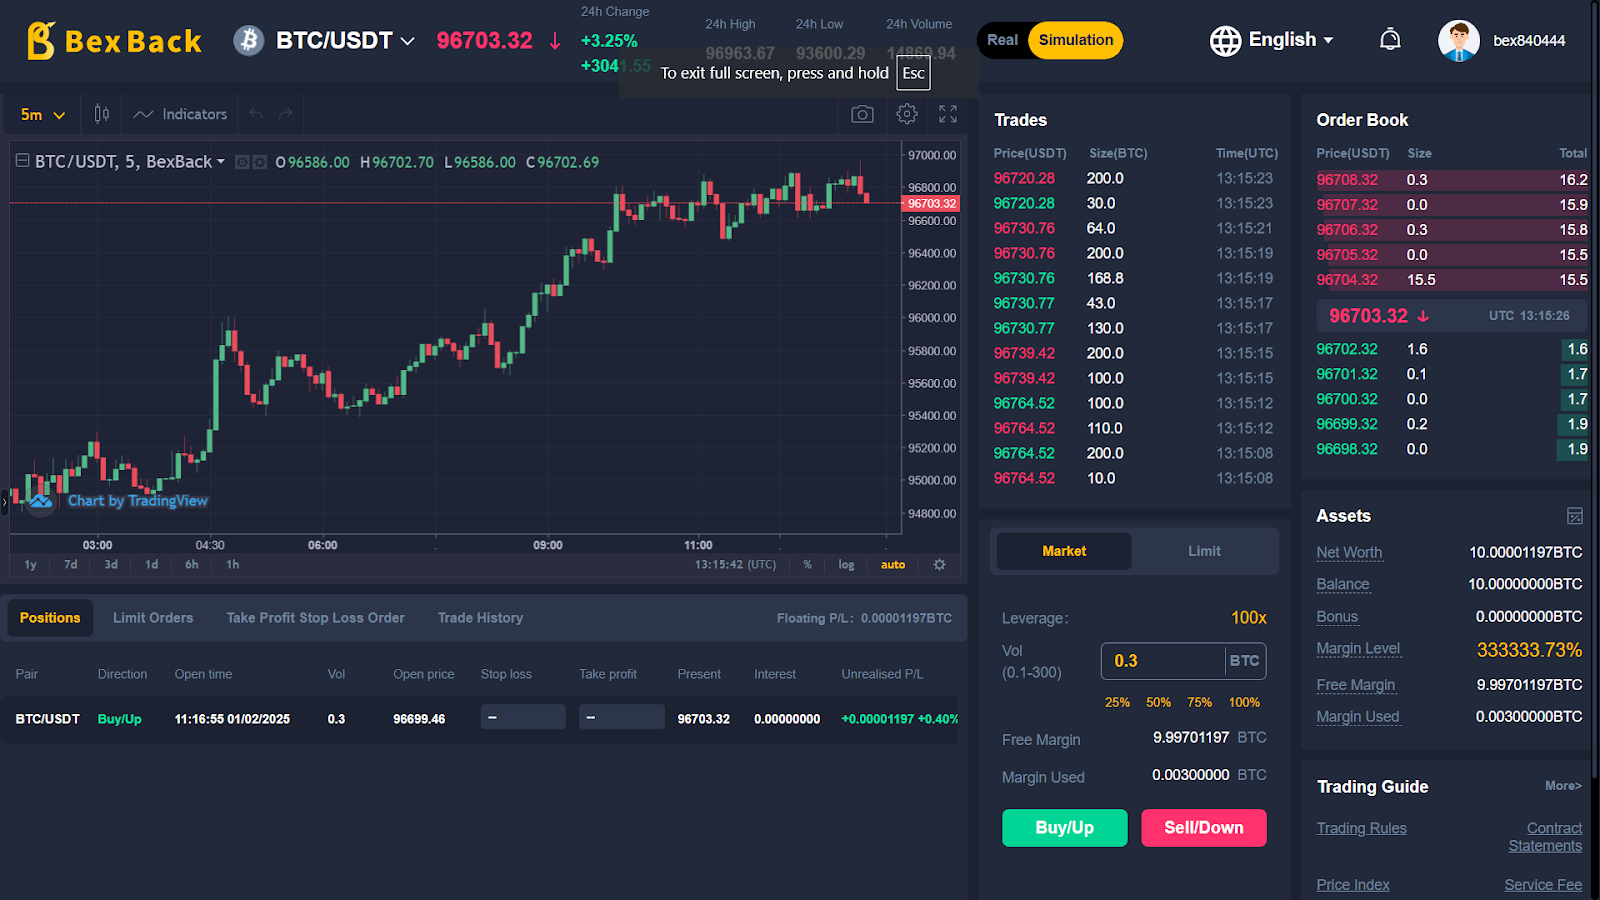Open the Indicators menu

point(181,114)
